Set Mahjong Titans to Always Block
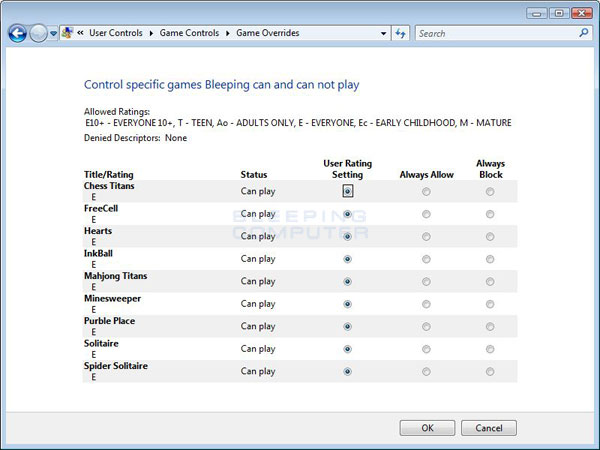 click(490, 282)
